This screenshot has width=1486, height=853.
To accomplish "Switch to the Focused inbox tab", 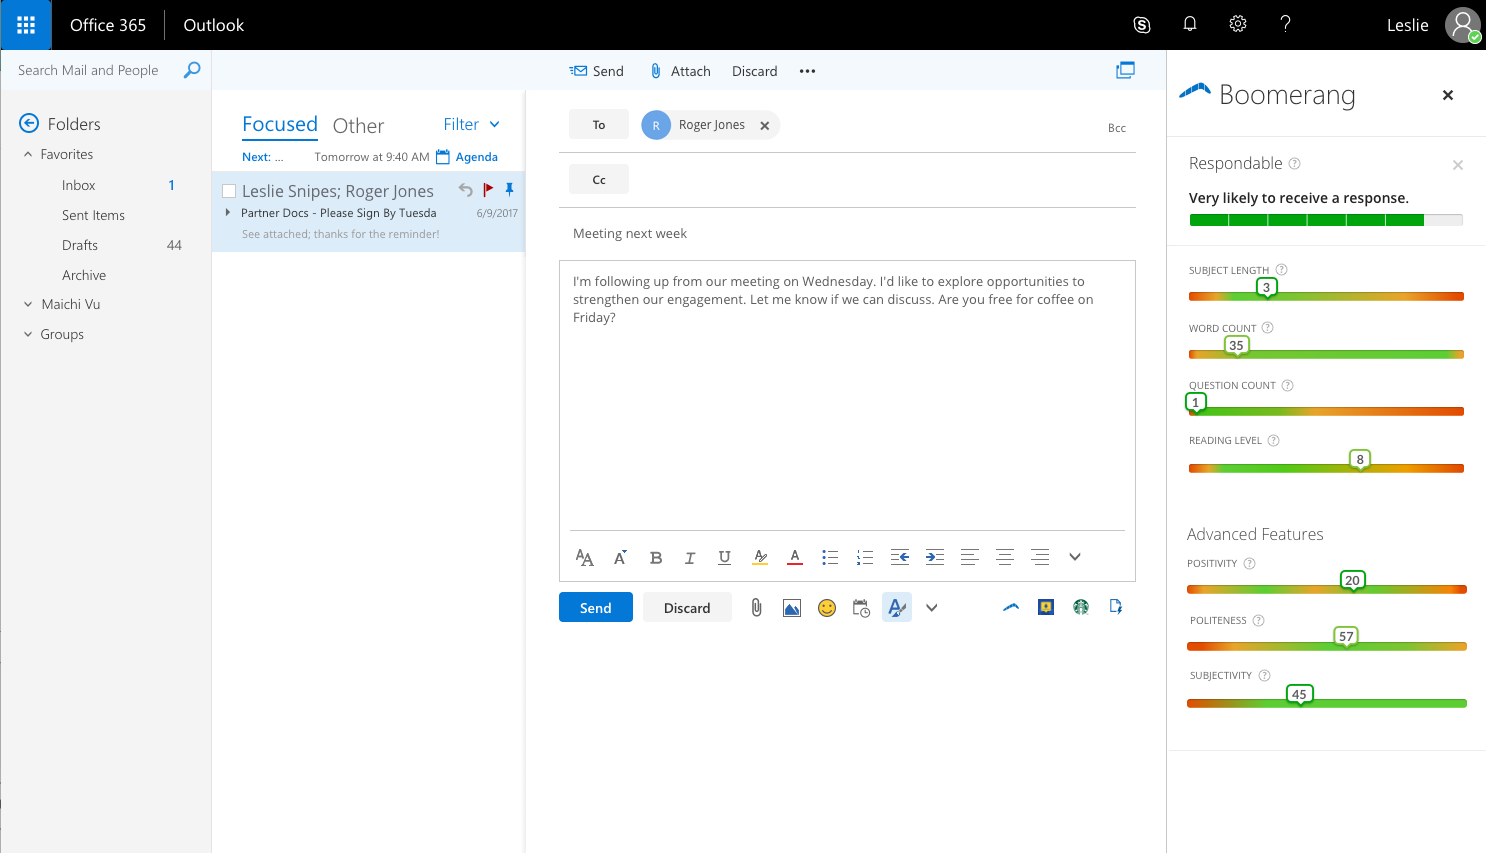I will (280, 124).
